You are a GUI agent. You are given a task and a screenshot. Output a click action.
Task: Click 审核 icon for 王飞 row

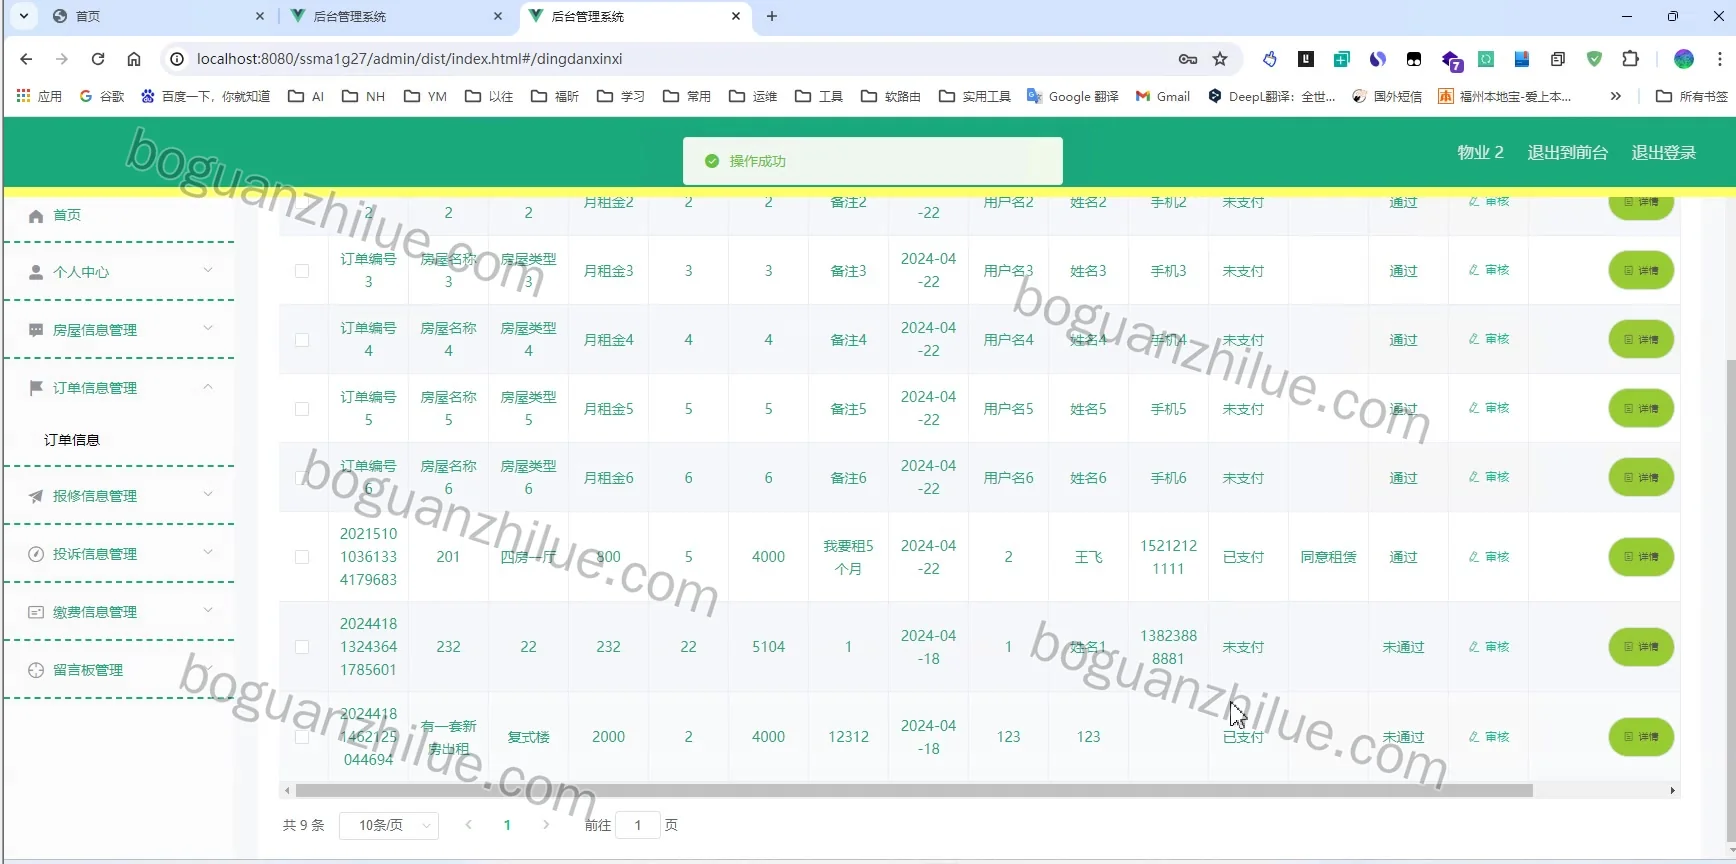coord(1474,557)
